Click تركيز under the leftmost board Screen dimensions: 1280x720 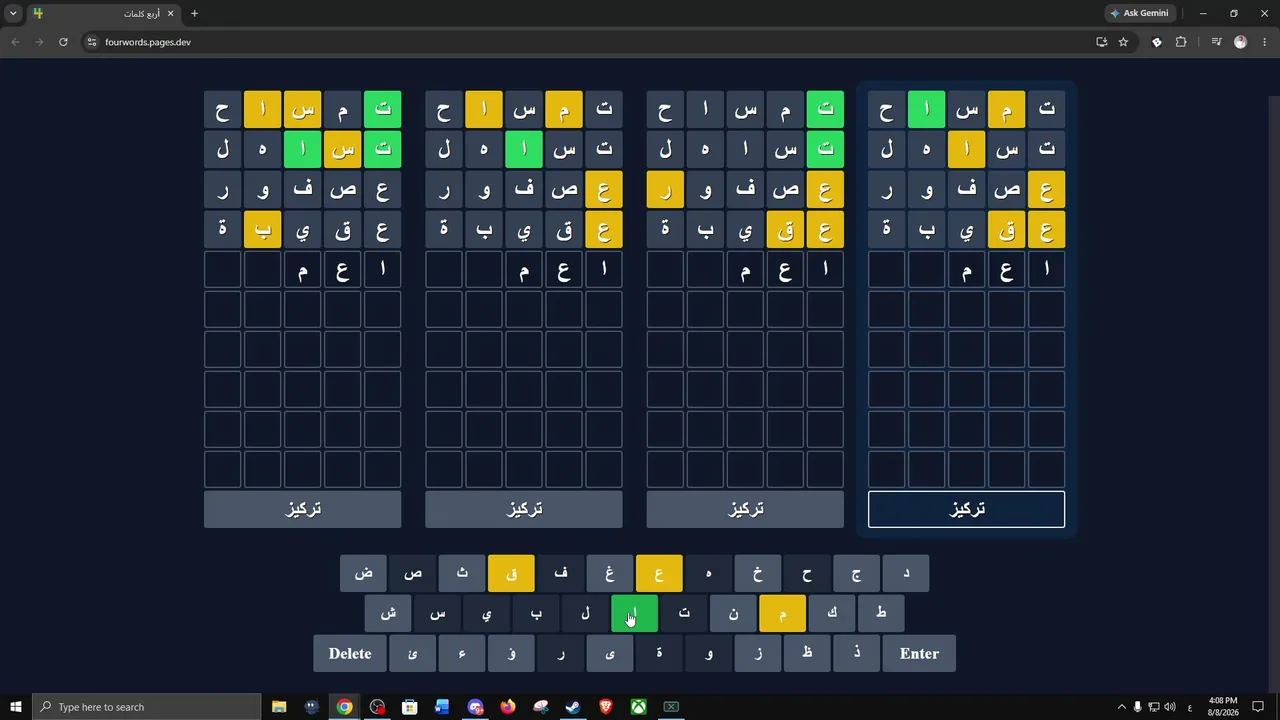[302, 509]
